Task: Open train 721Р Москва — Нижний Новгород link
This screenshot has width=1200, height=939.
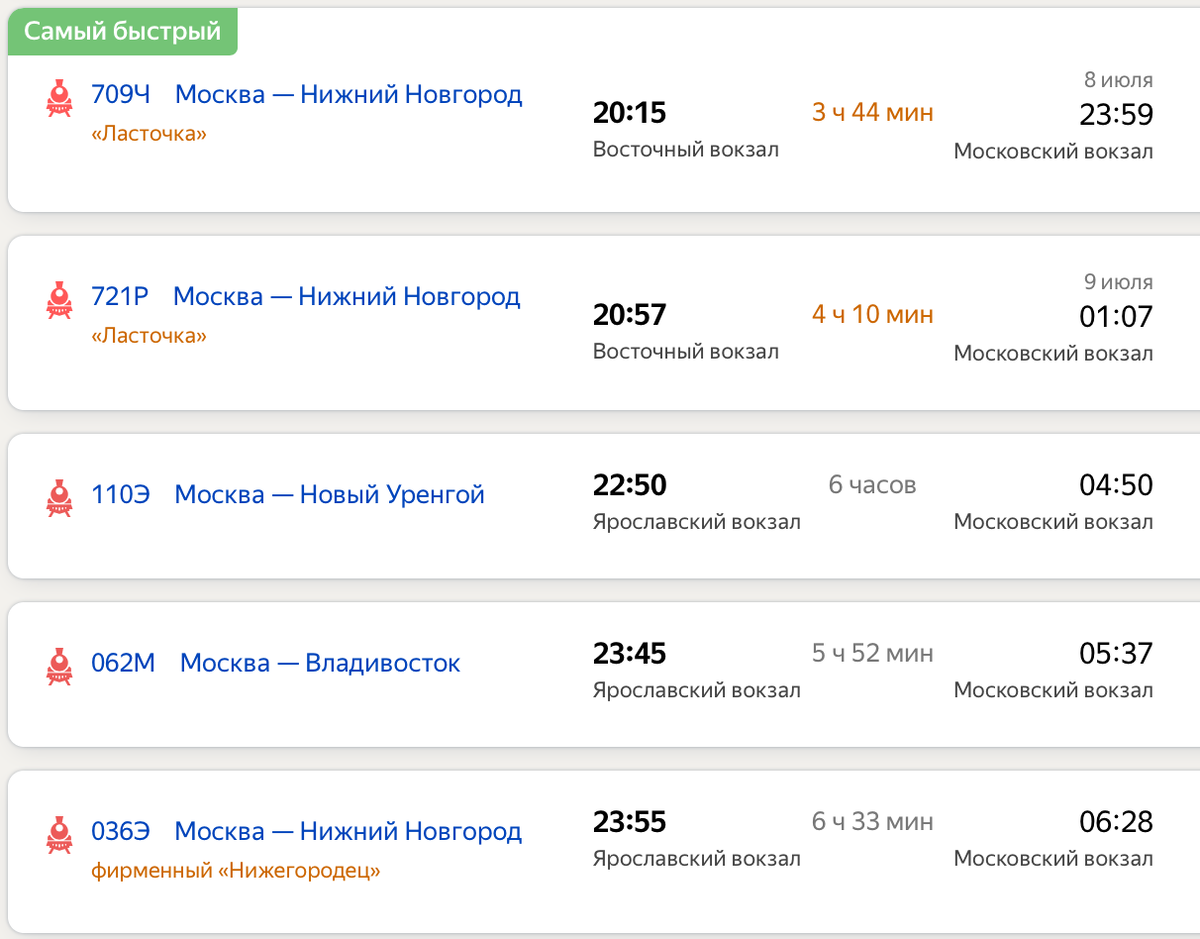Action: (x=305, y=297)
